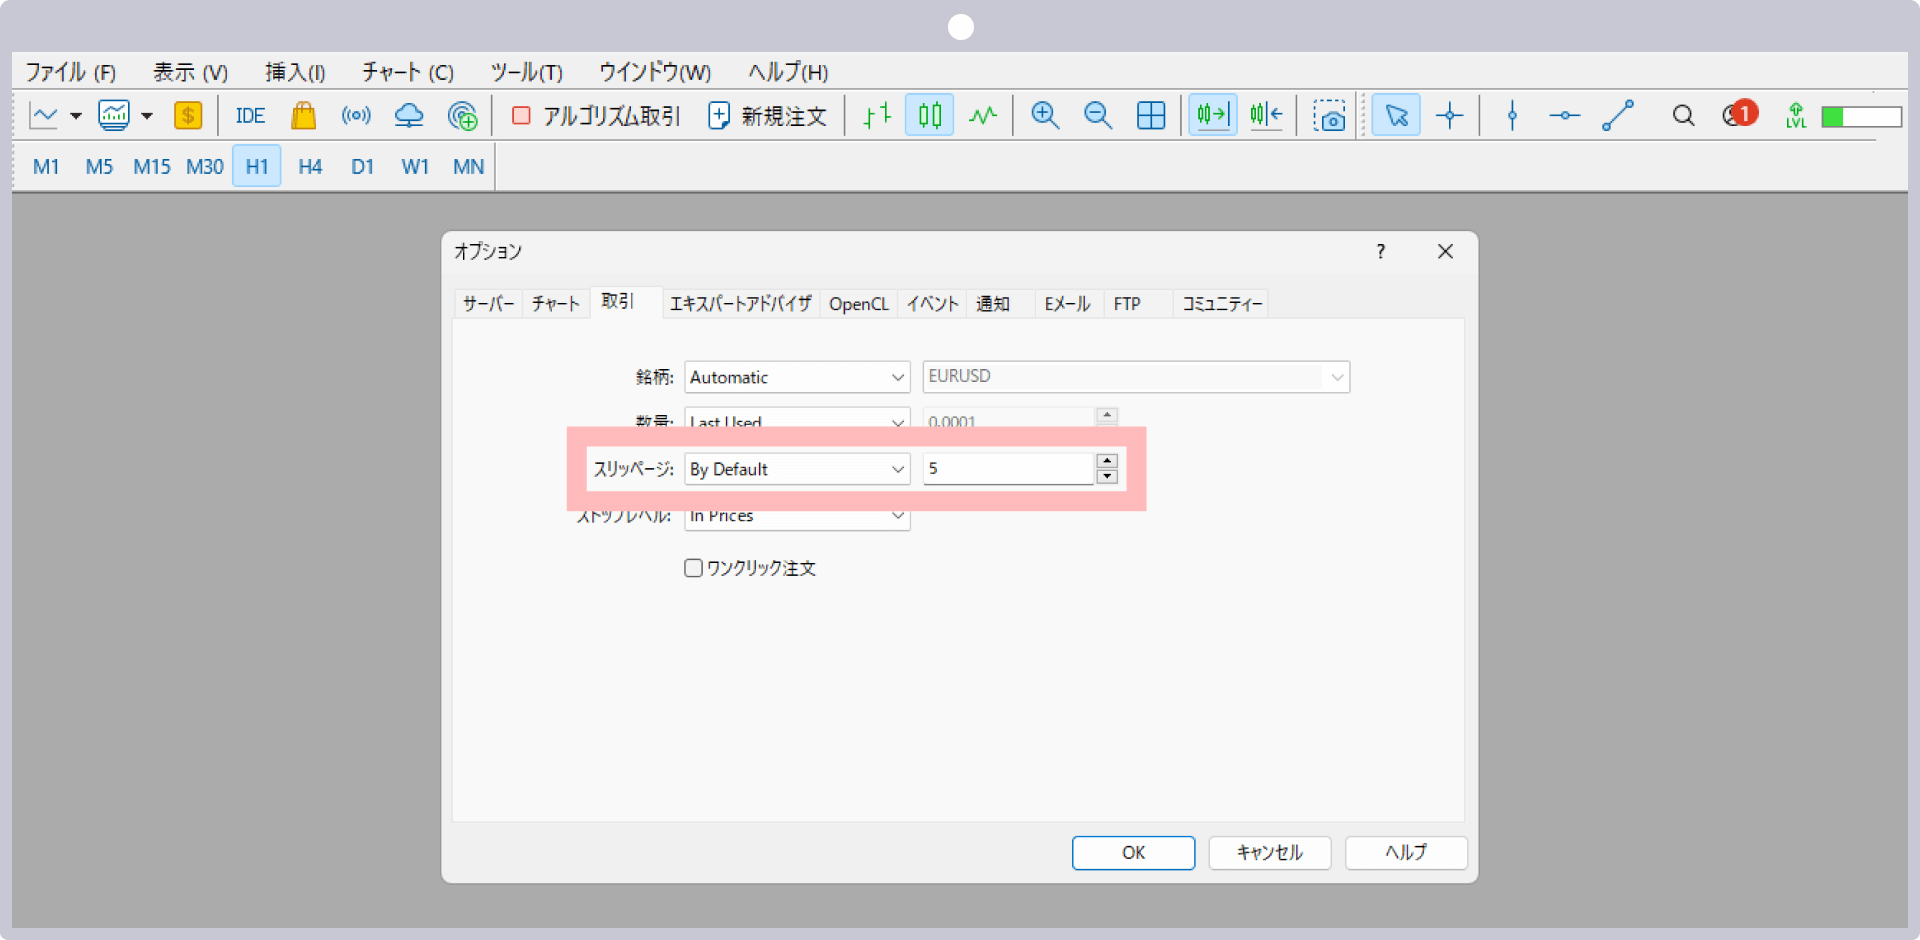Image resolution: width=1920 pixels, height=940 pixels.
Task: Open the ヘルプ(H) menu
Action: [x=788, y=72]
